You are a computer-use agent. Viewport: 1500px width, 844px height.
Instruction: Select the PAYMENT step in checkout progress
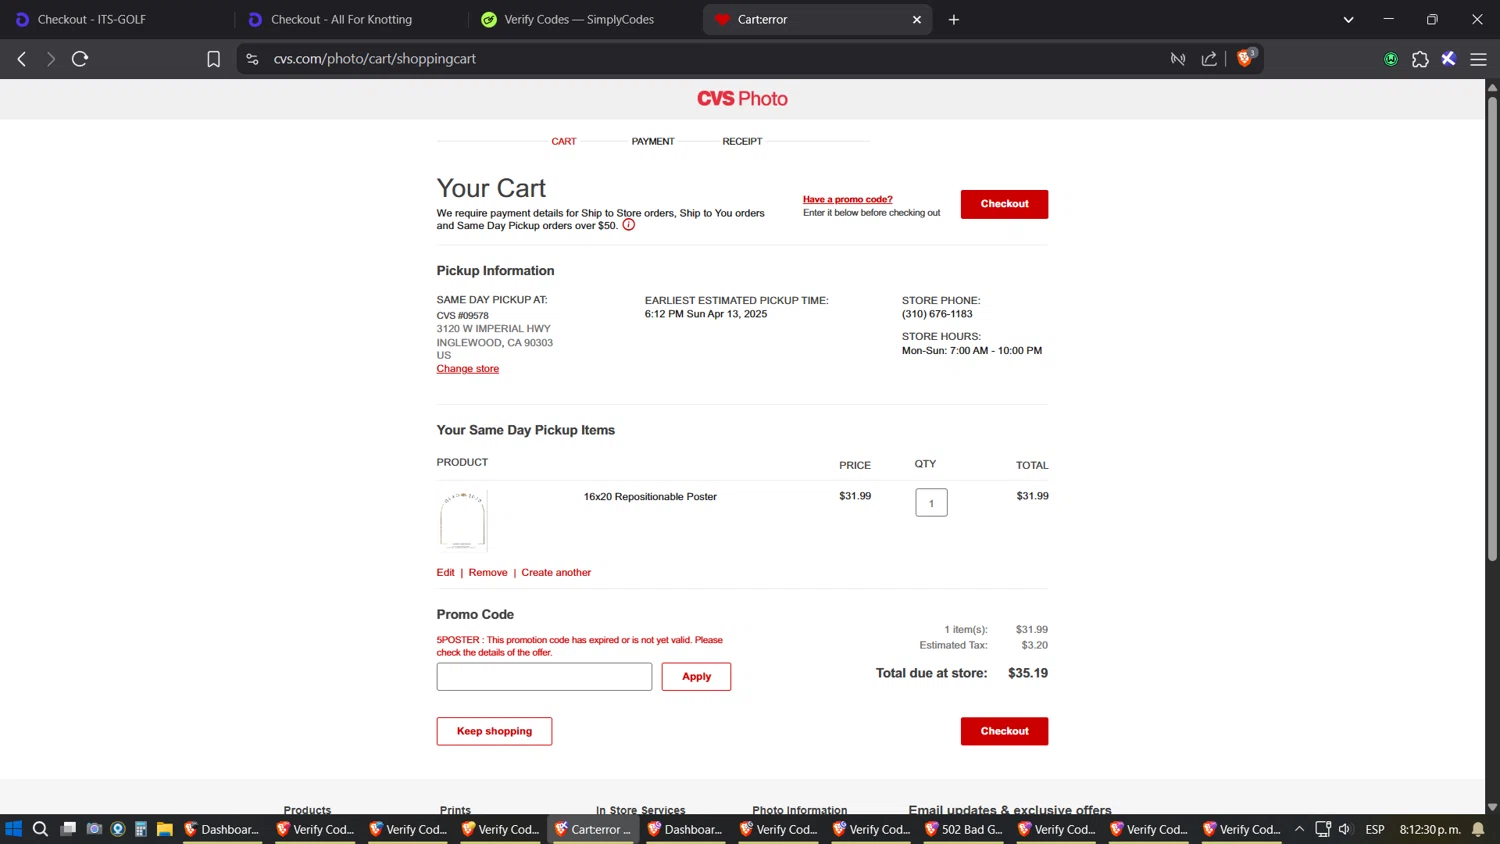tap(653, 142)
